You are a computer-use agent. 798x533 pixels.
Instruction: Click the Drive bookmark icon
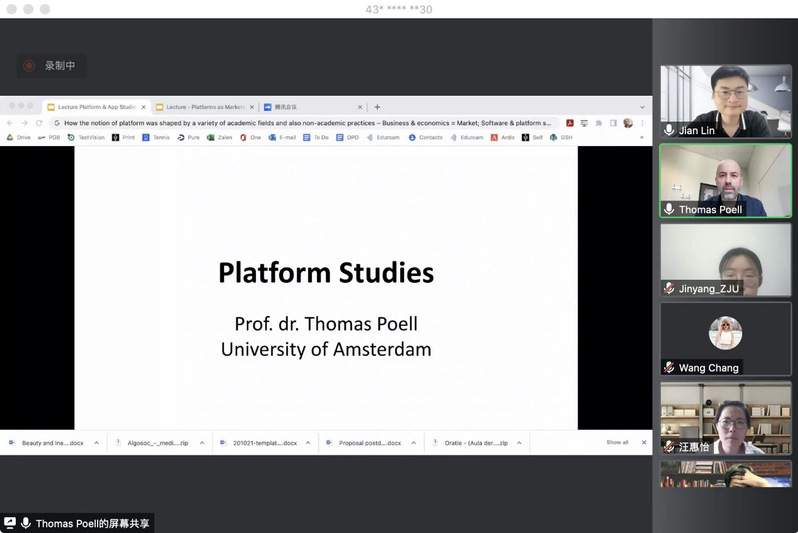point(10,137)
